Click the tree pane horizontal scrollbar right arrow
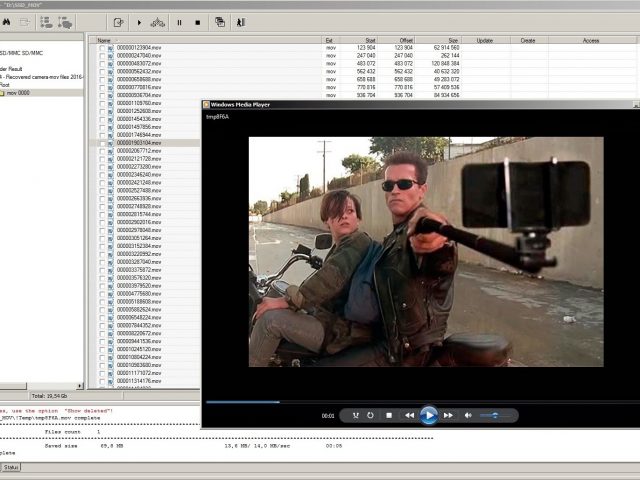Image resolution: width=640 pixels, height=480 pixels. click(80, 386)
